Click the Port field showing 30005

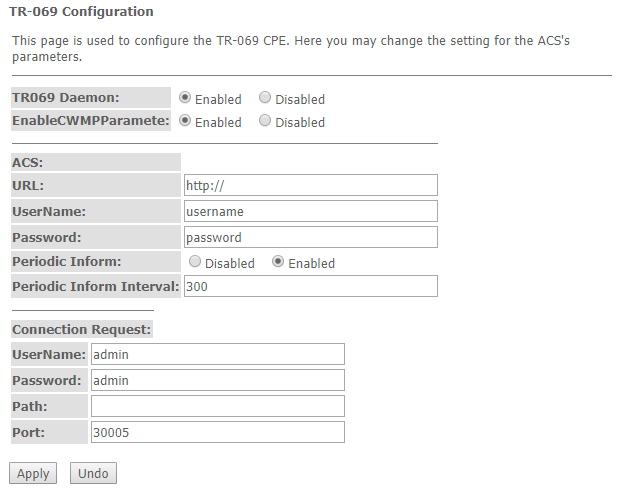tap(217, 432)
